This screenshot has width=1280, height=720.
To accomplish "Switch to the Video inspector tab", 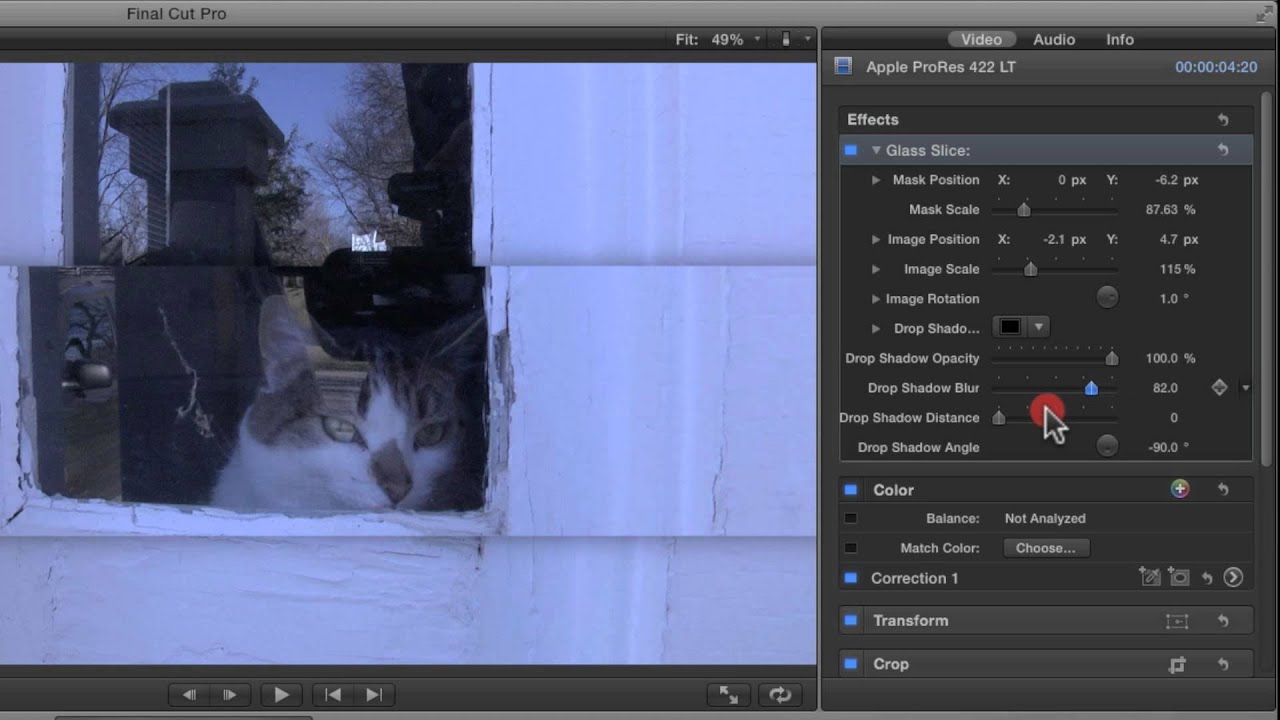I will (x=981, y=40).
